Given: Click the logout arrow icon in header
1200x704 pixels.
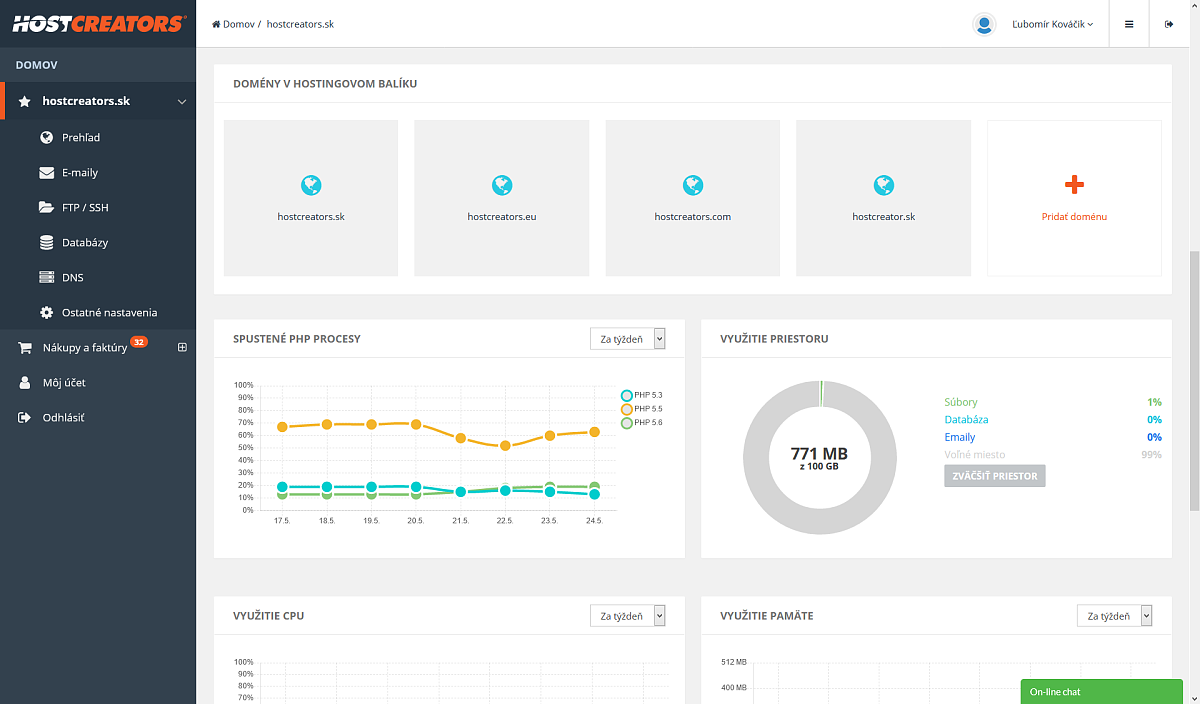Looking at the screenshot, I should point(1169,24).
